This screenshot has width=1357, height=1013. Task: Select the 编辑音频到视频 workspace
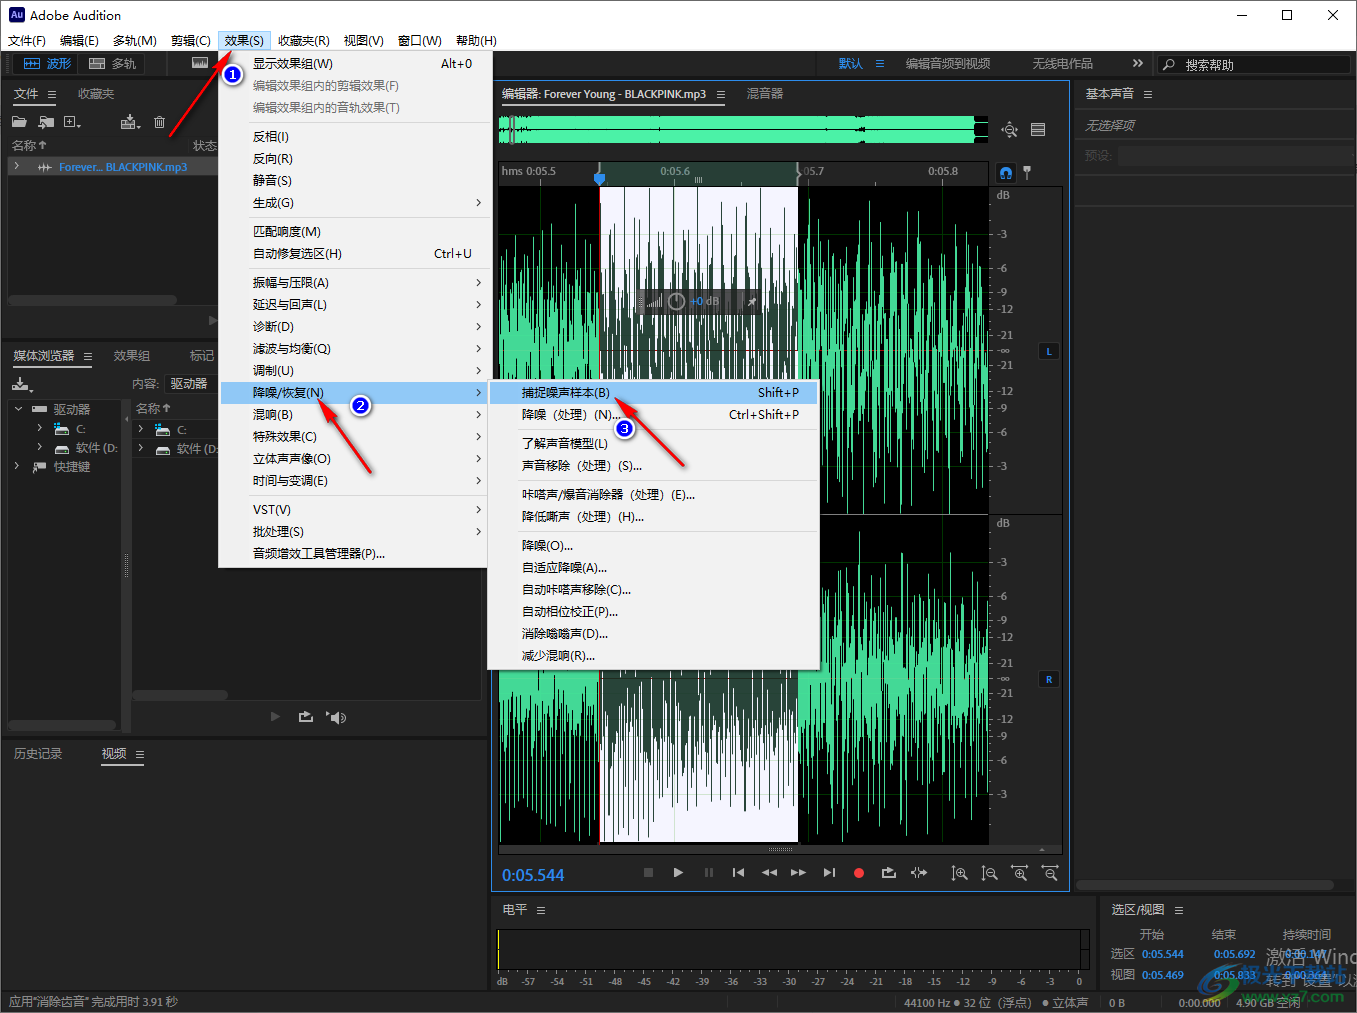coord(948,64)
